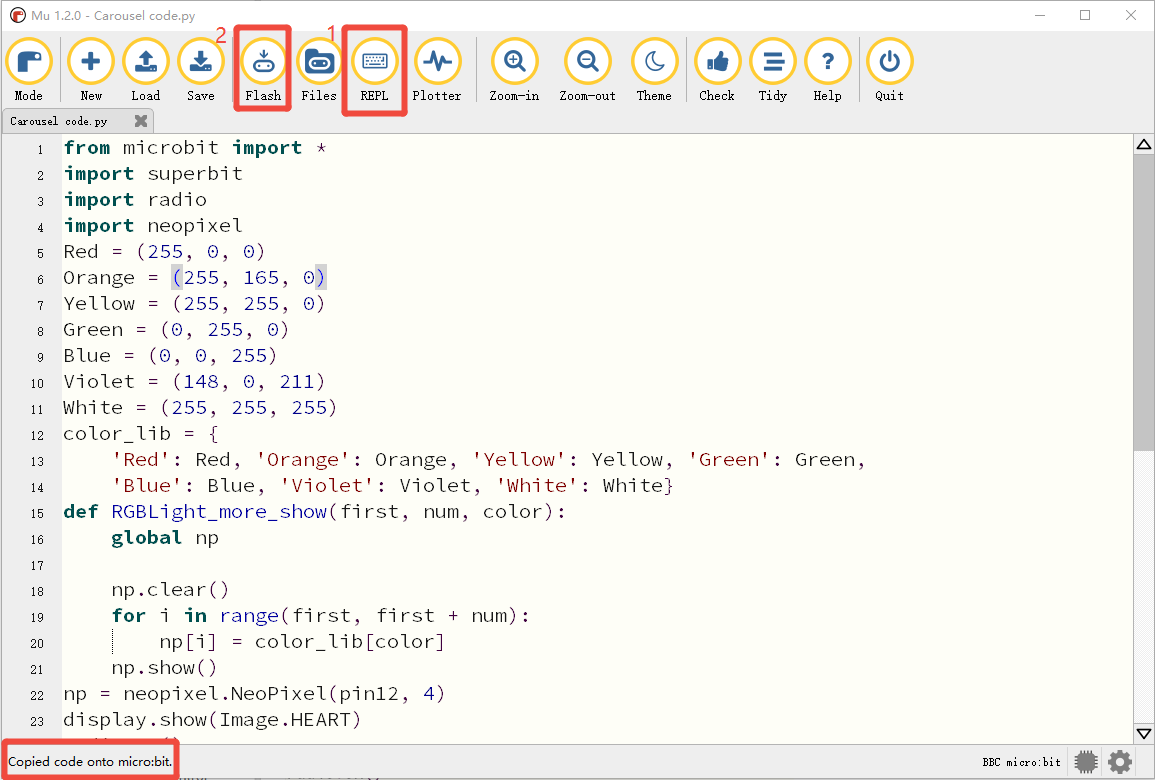
Task: Toggle the REPL panel
Action: [x=374, y=70]
